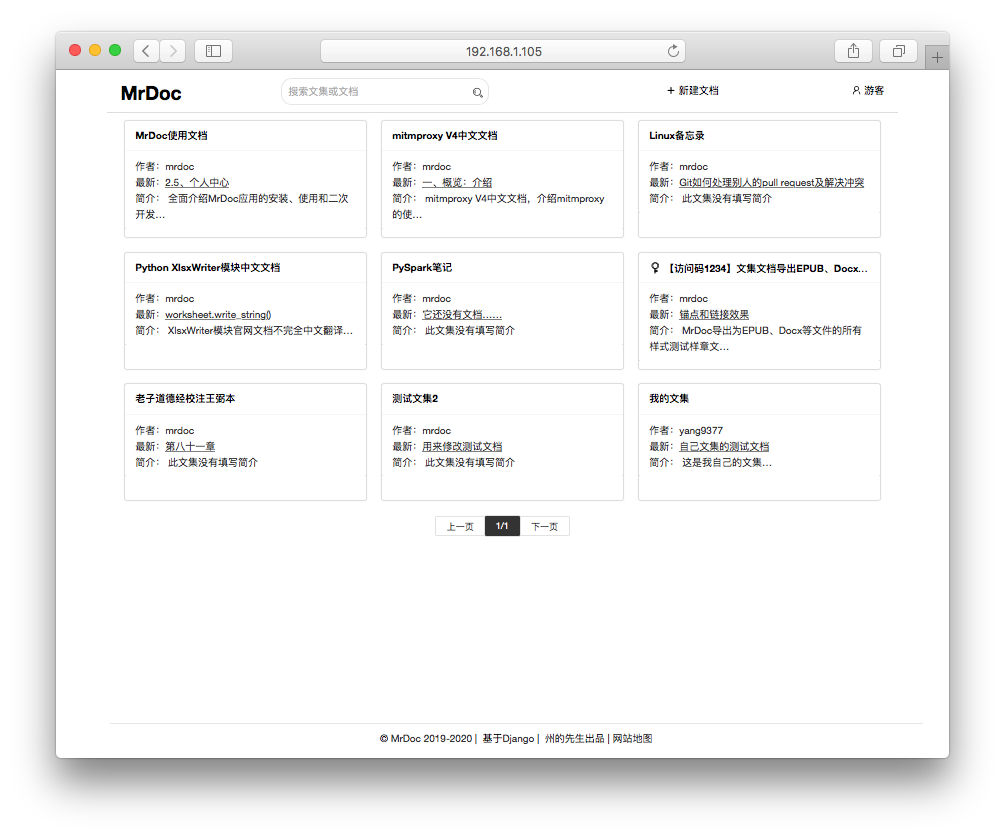Image resolution: width=1005 pixels, height=838 pixels.
Task: Click the MrDoc logo
Action: (151, 93)
